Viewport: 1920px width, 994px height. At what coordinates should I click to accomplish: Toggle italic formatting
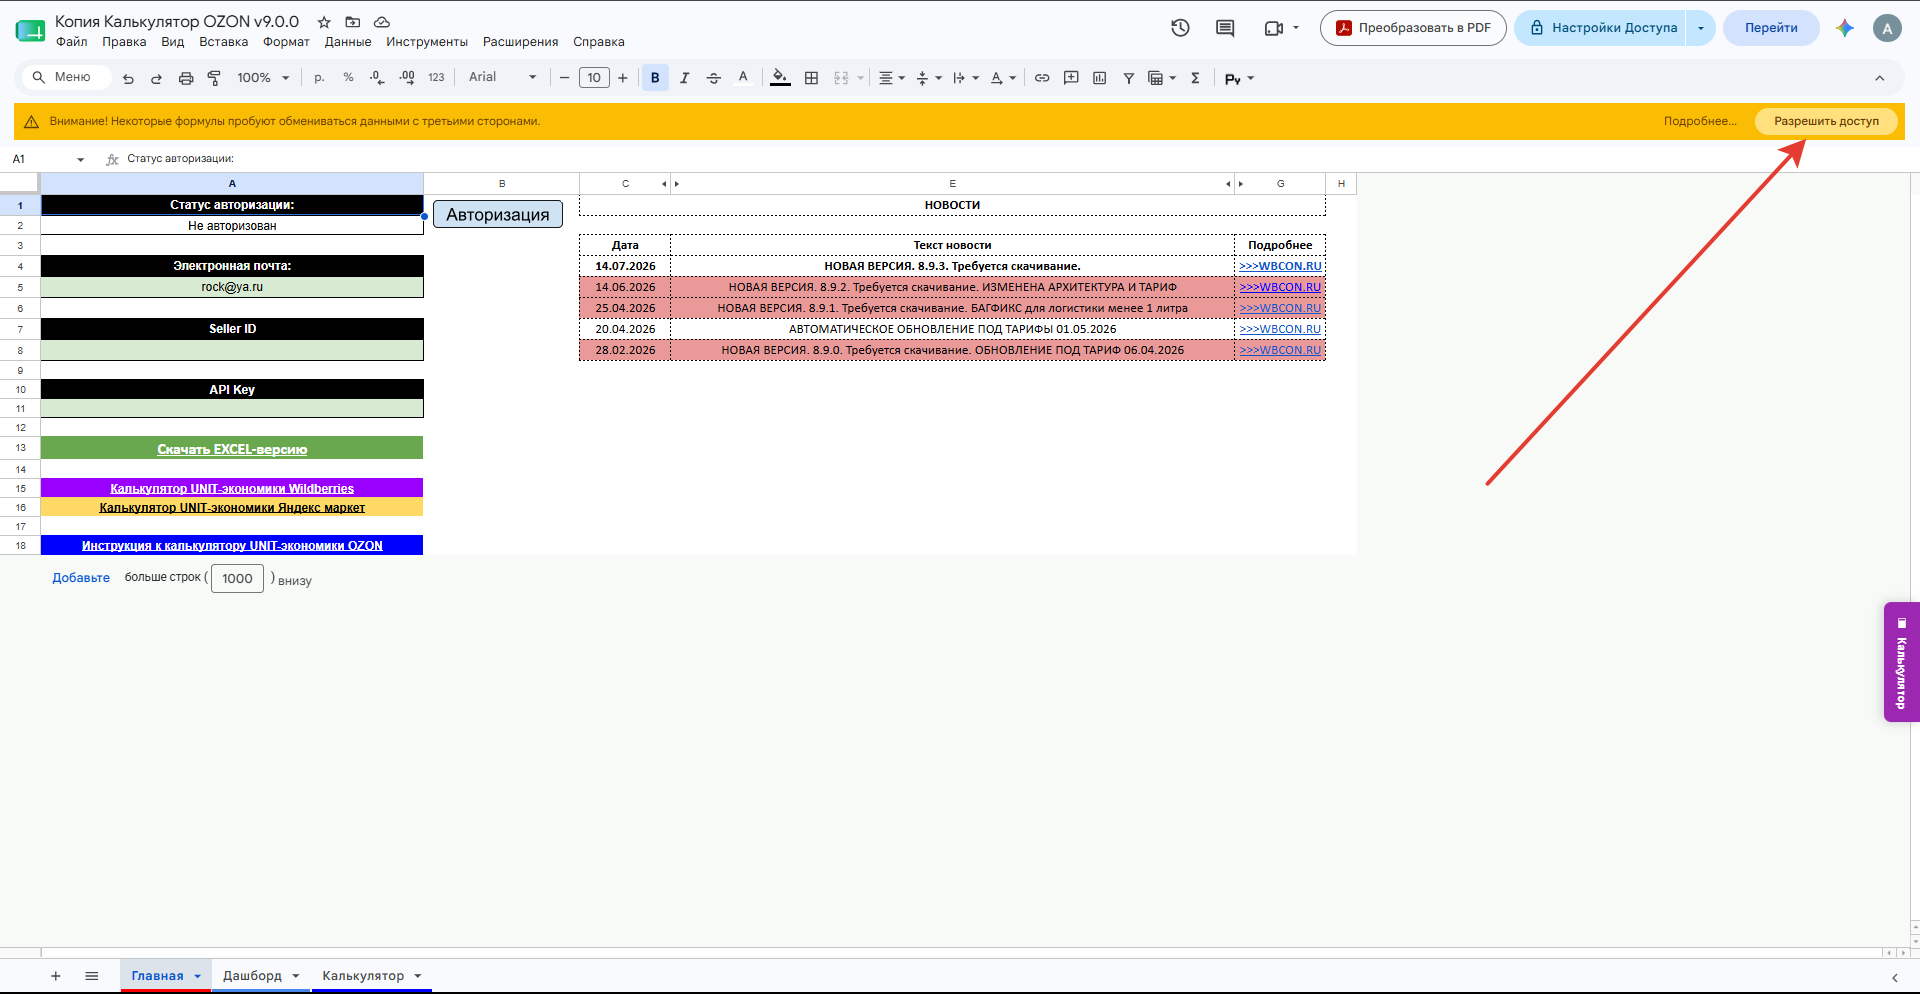pos(684,78)
